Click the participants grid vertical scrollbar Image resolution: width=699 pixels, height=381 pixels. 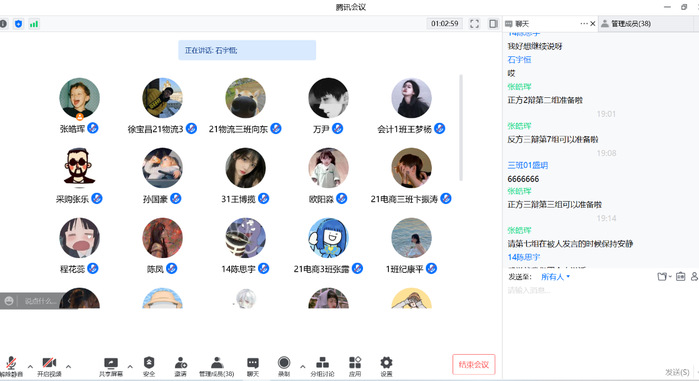click(x=461, y=127)
